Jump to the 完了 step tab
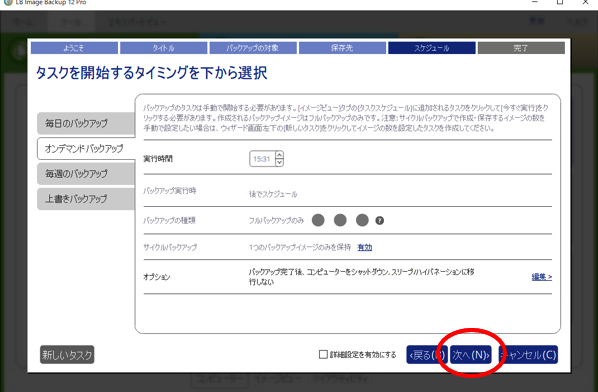 pos(521,48)
